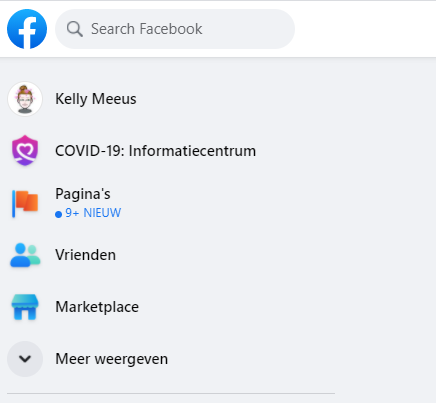Click the Vrienden people icon

tap(25, 255)
